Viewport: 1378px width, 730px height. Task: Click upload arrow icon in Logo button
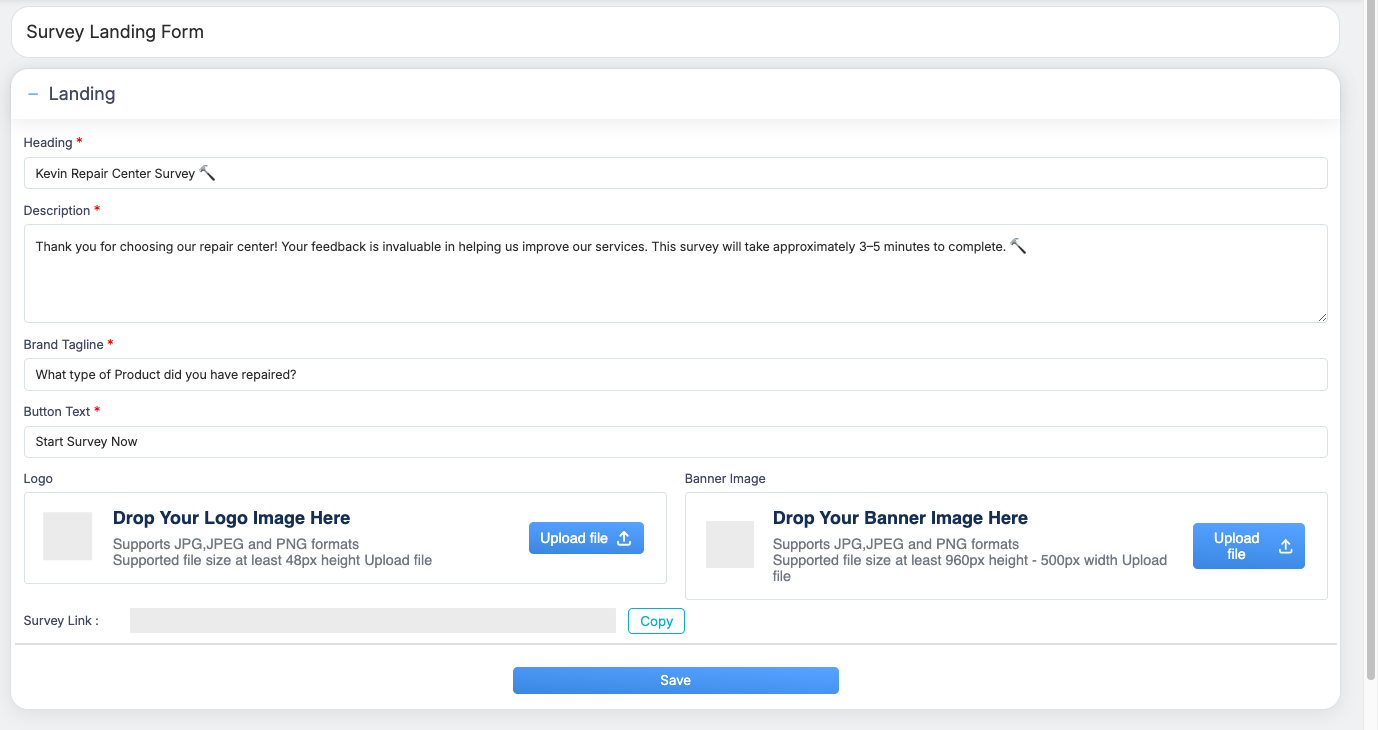624,538
